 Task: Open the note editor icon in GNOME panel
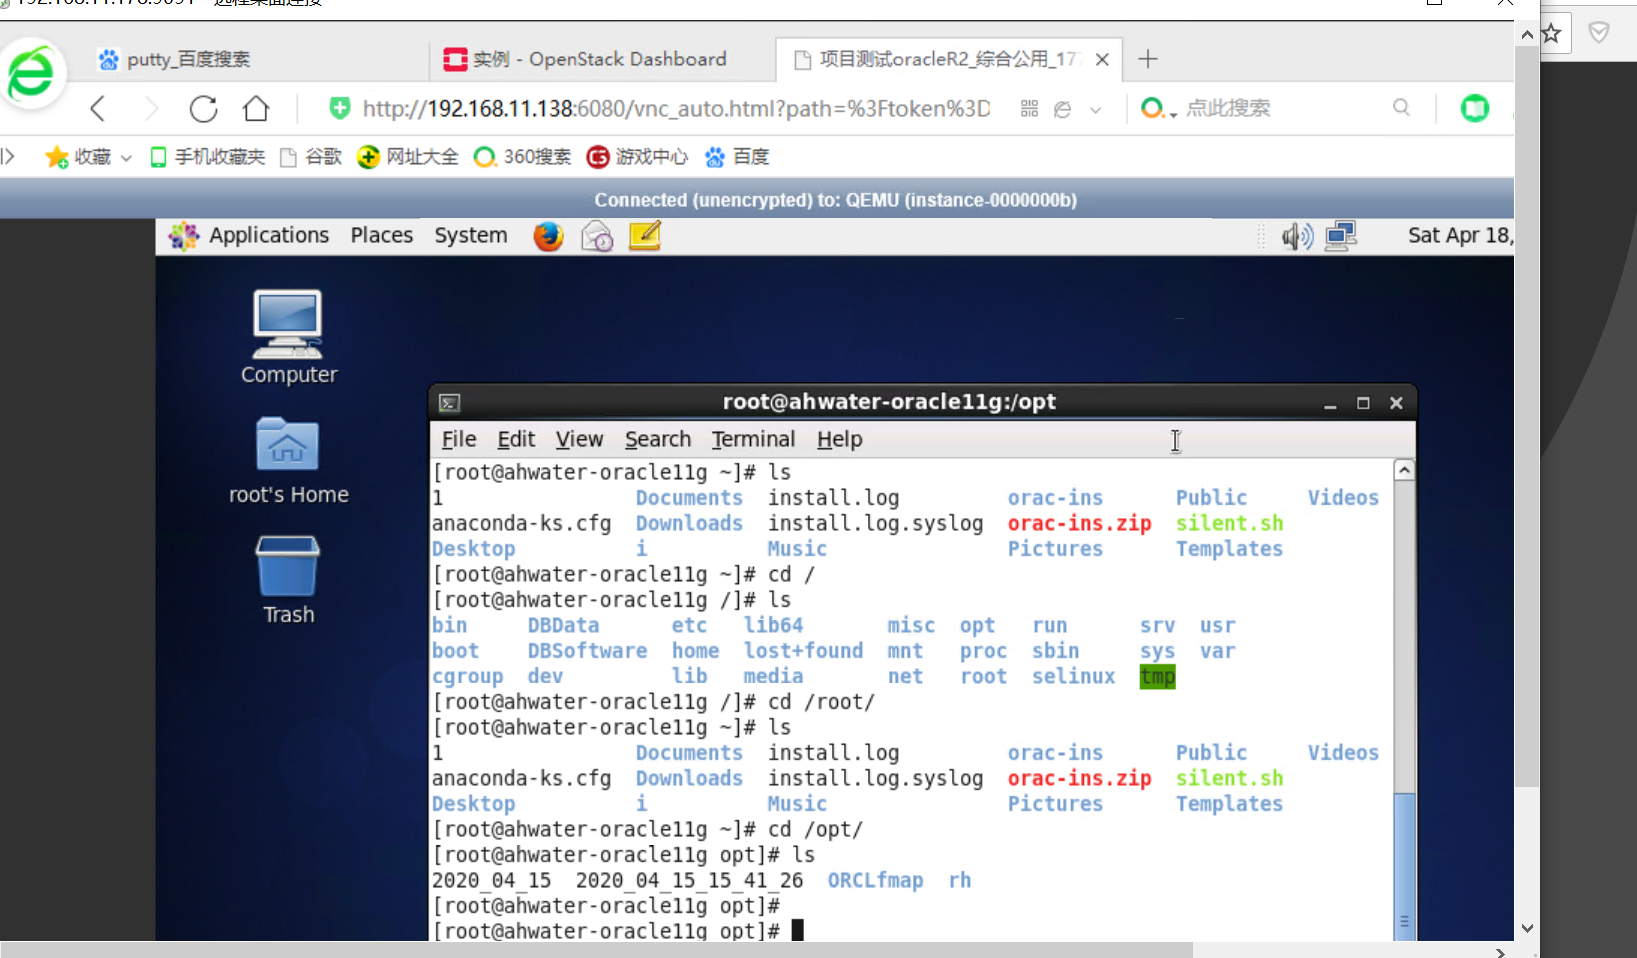tap(645, 236)
